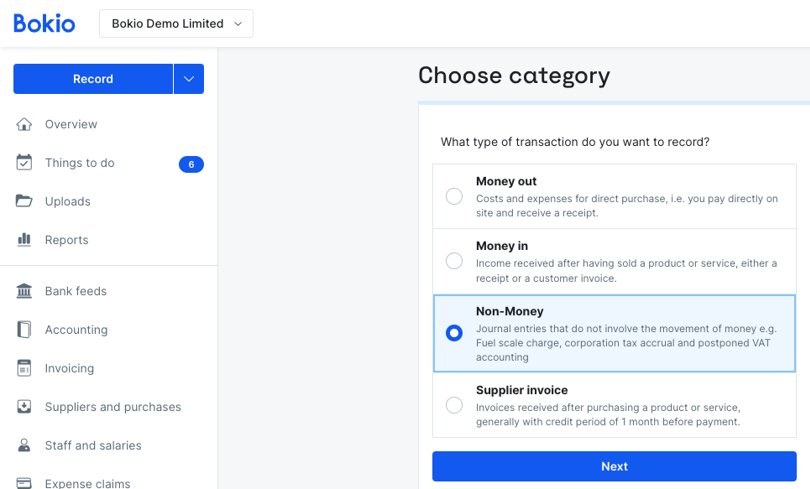Expand the Record button dropdown arrow
The width and height of the screenshot is (810, 489).
[x=189, y=79]
